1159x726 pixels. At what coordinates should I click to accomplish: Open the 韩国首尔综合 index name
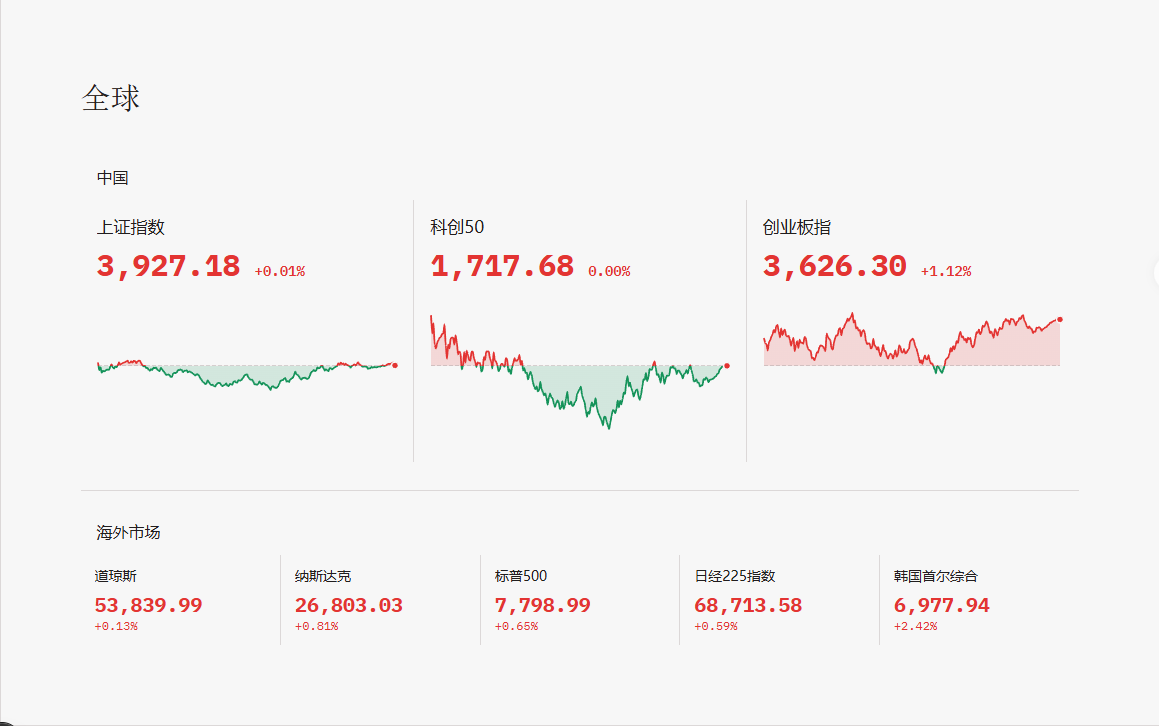click(x=936, y=576)
